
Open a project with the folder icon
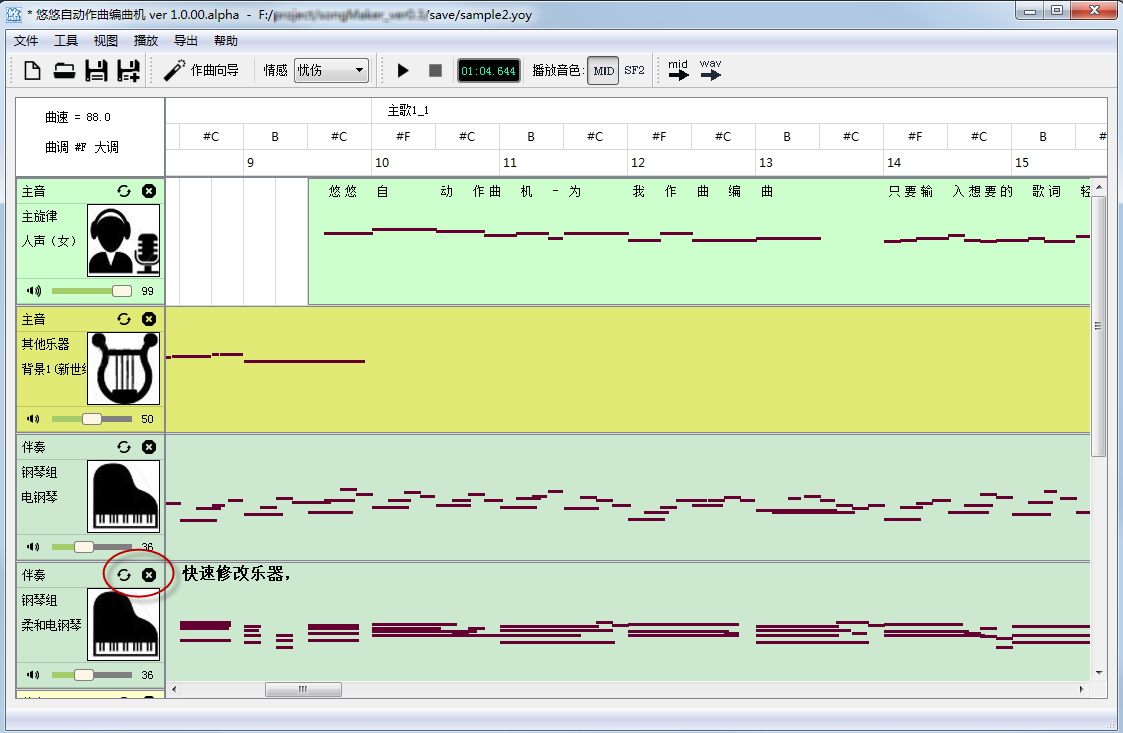[64, 70]
